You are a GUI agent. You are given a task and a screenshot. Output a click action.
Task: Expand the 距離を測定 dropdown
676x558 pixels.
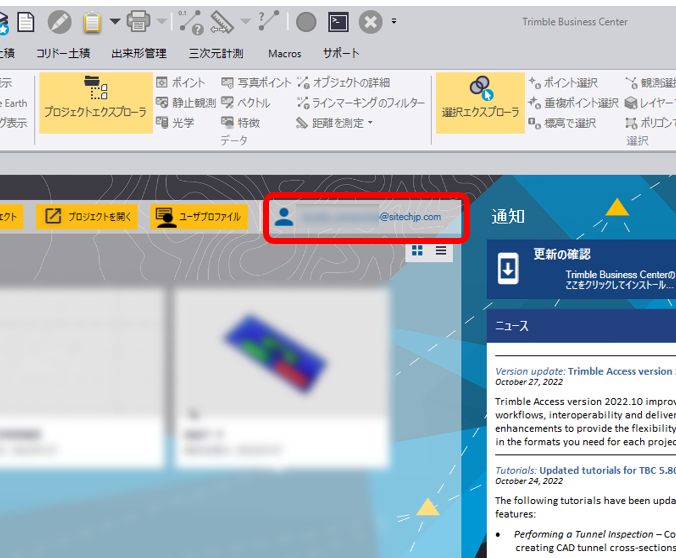(370, 123)
